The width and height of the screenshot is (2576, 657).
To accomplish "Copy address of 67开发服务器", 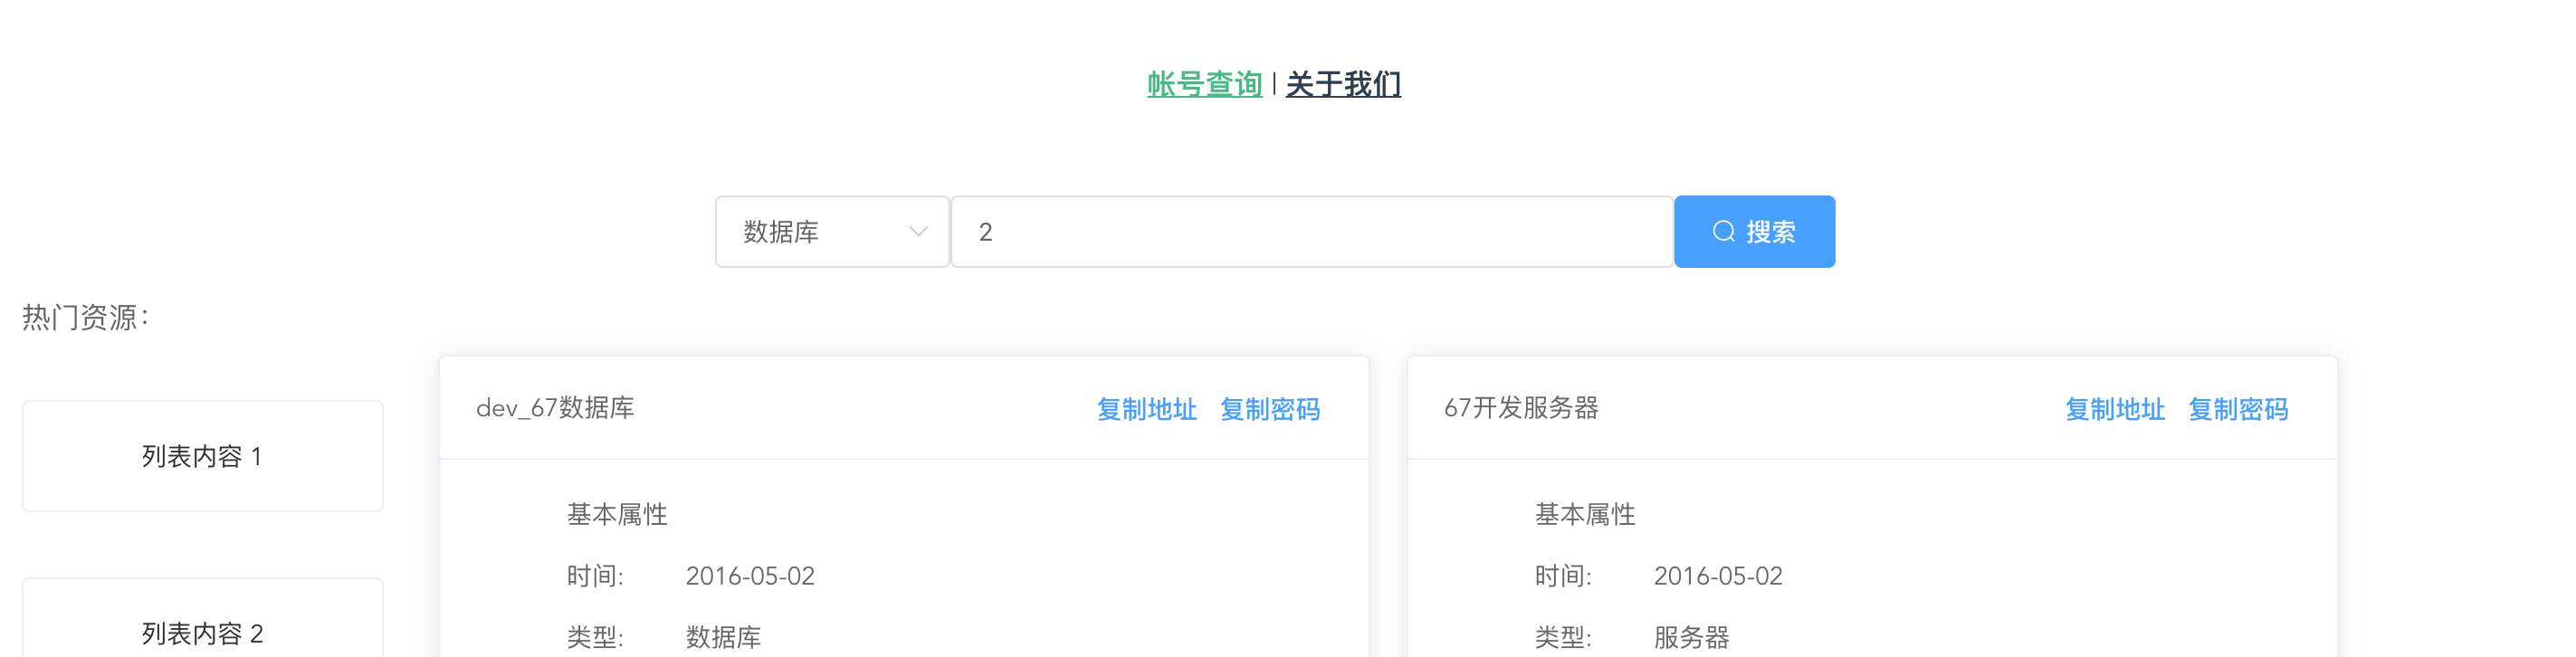I will tap(2114, 409).
